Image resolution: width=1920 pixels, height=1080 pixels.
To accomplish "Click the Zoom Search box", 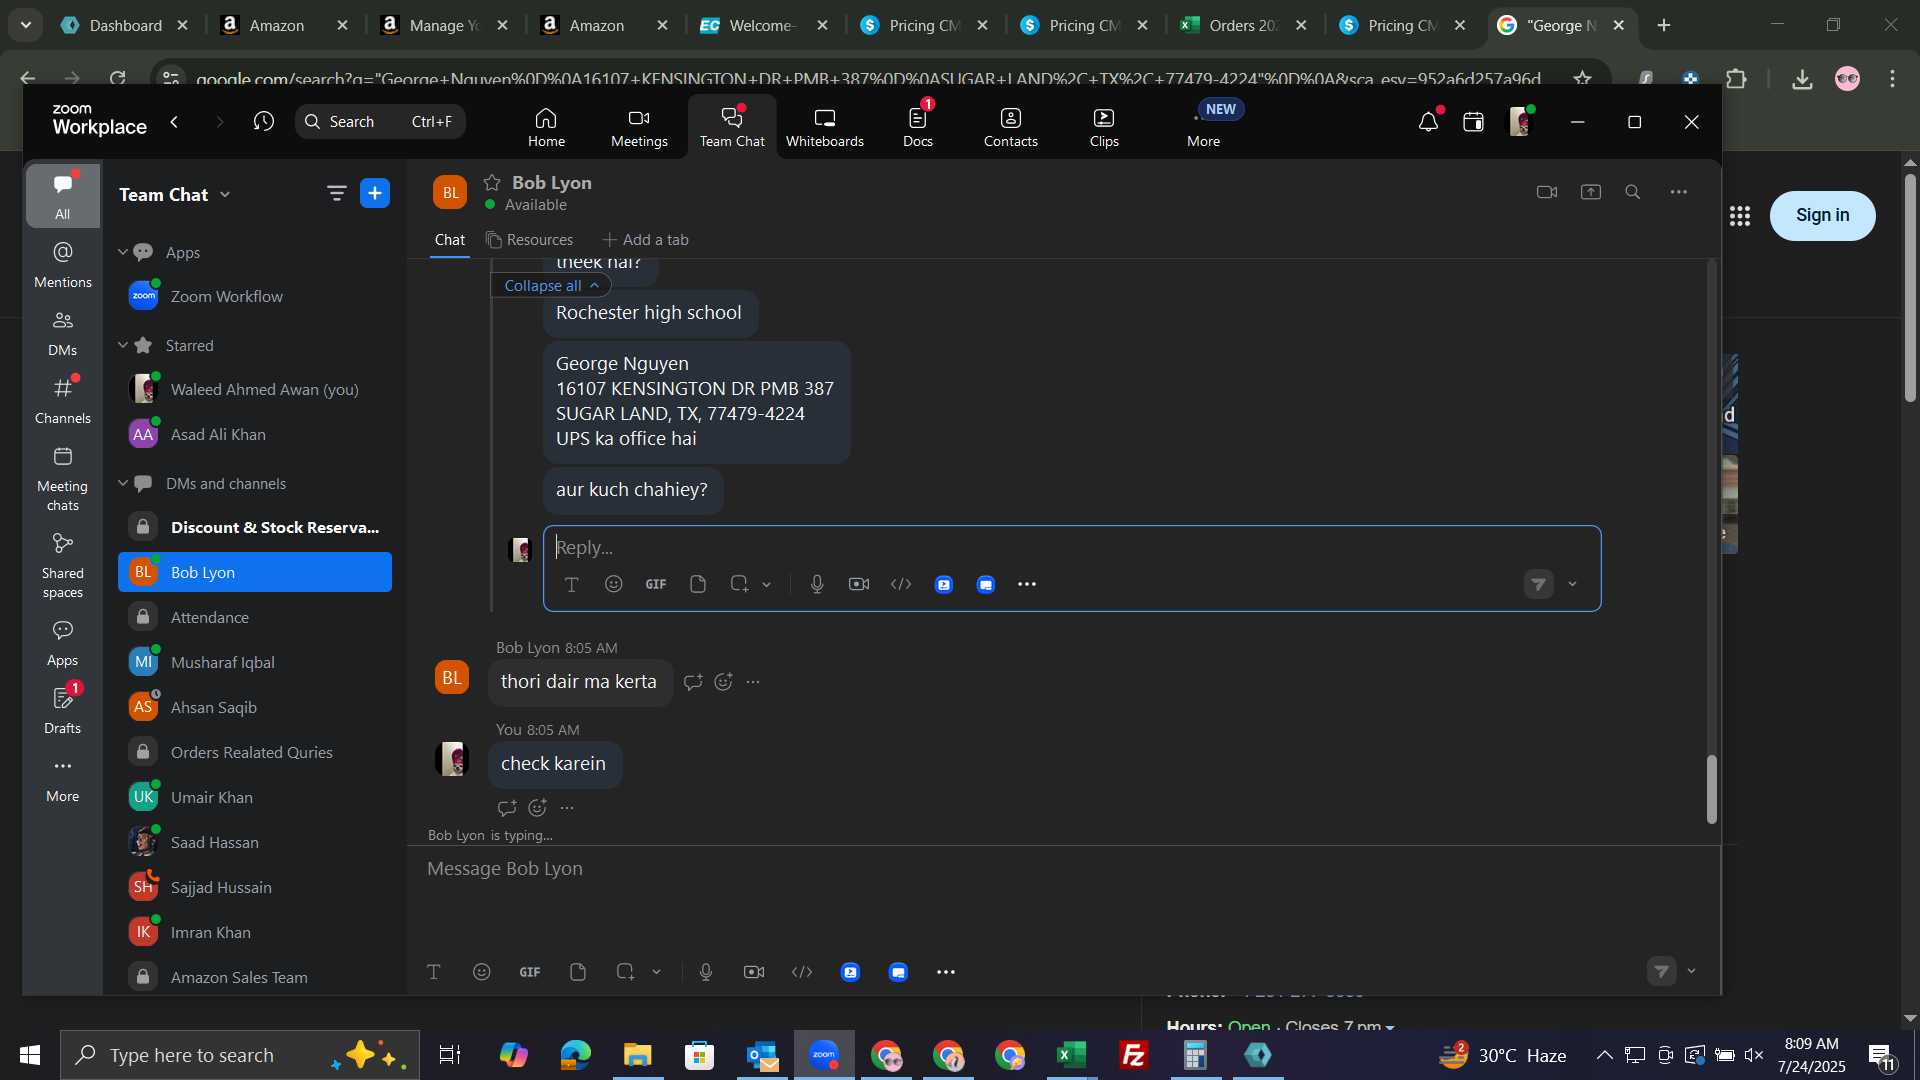I will click(x=380, y=121).
